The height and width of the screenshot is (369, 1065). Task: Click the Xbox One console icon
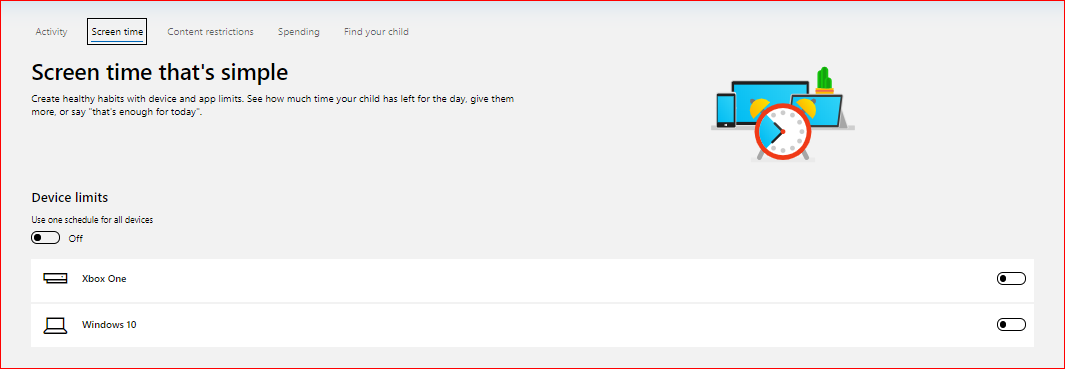point(55,279)
